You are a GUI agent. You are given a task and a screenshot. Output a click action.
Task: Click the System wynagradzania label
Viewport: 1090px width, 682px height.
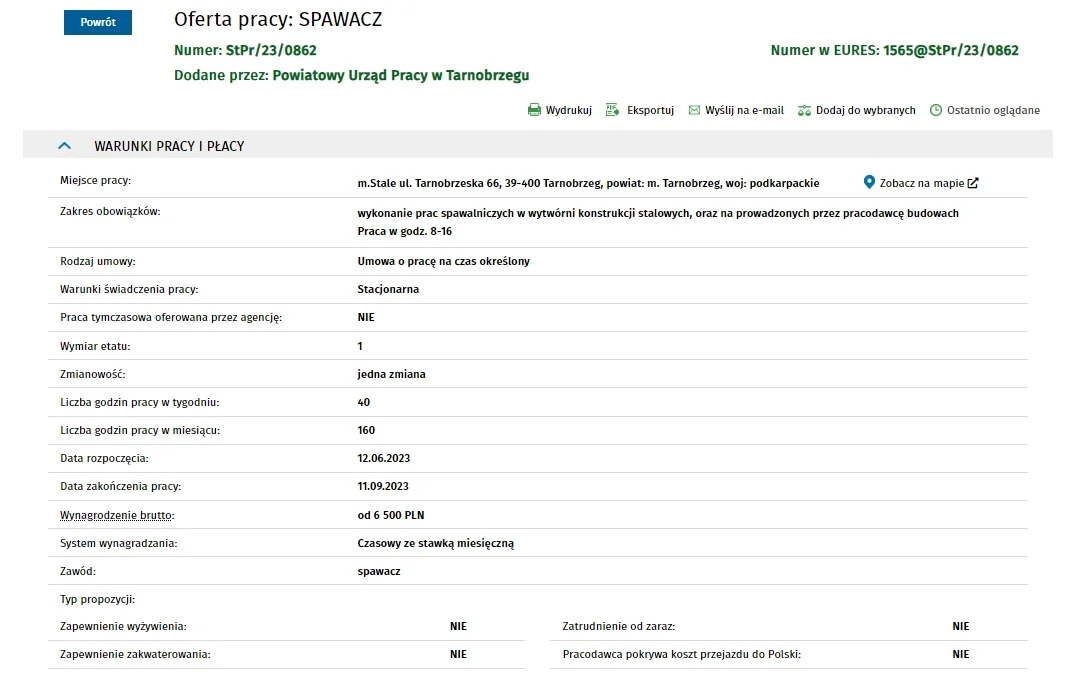tap(119, 543)
